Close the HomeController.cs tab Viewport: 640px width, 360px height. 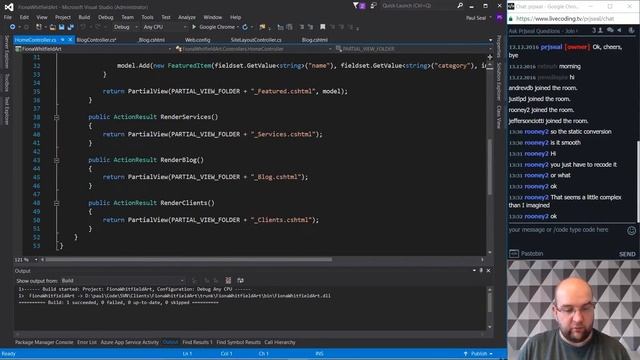tap(70, 40)
